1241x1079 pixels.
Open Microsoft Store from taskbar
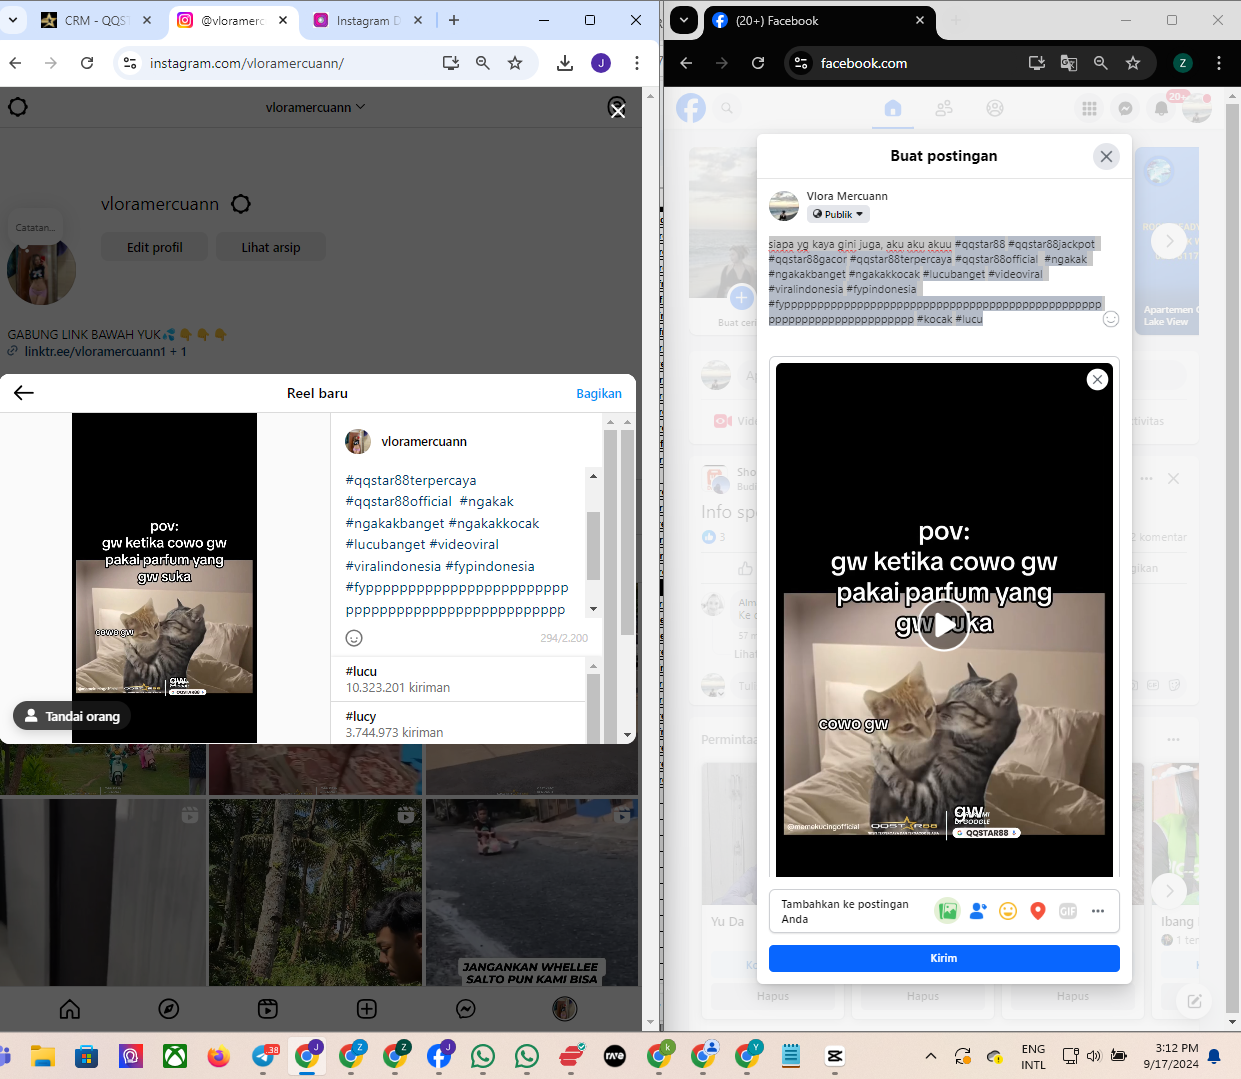tap(87, 1056)
